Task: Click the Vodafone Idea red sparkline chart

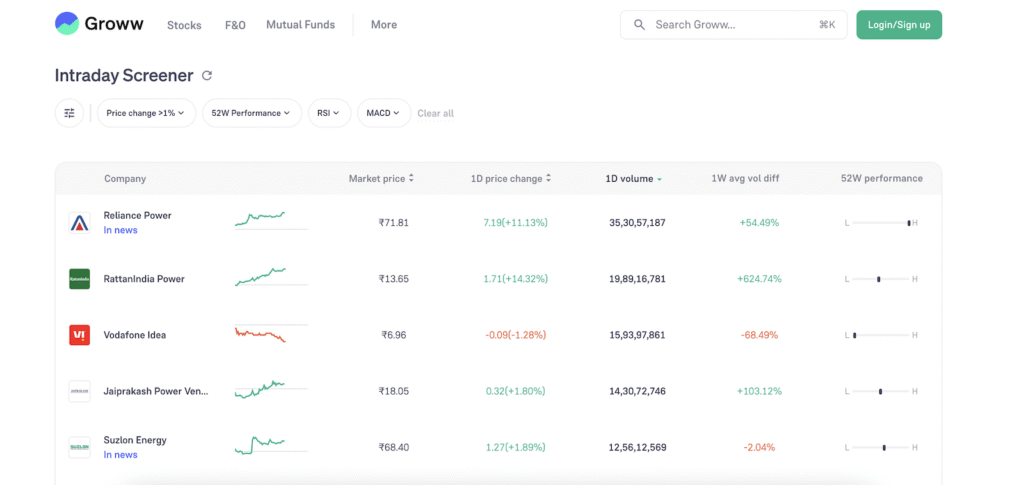Action: pyautogui.click(x=271, y=334)
